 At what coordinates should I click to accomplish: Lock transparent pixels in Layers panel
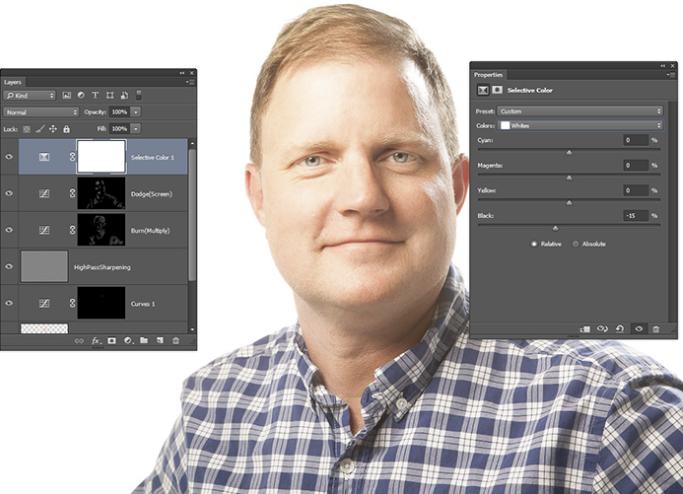(27, 129)
